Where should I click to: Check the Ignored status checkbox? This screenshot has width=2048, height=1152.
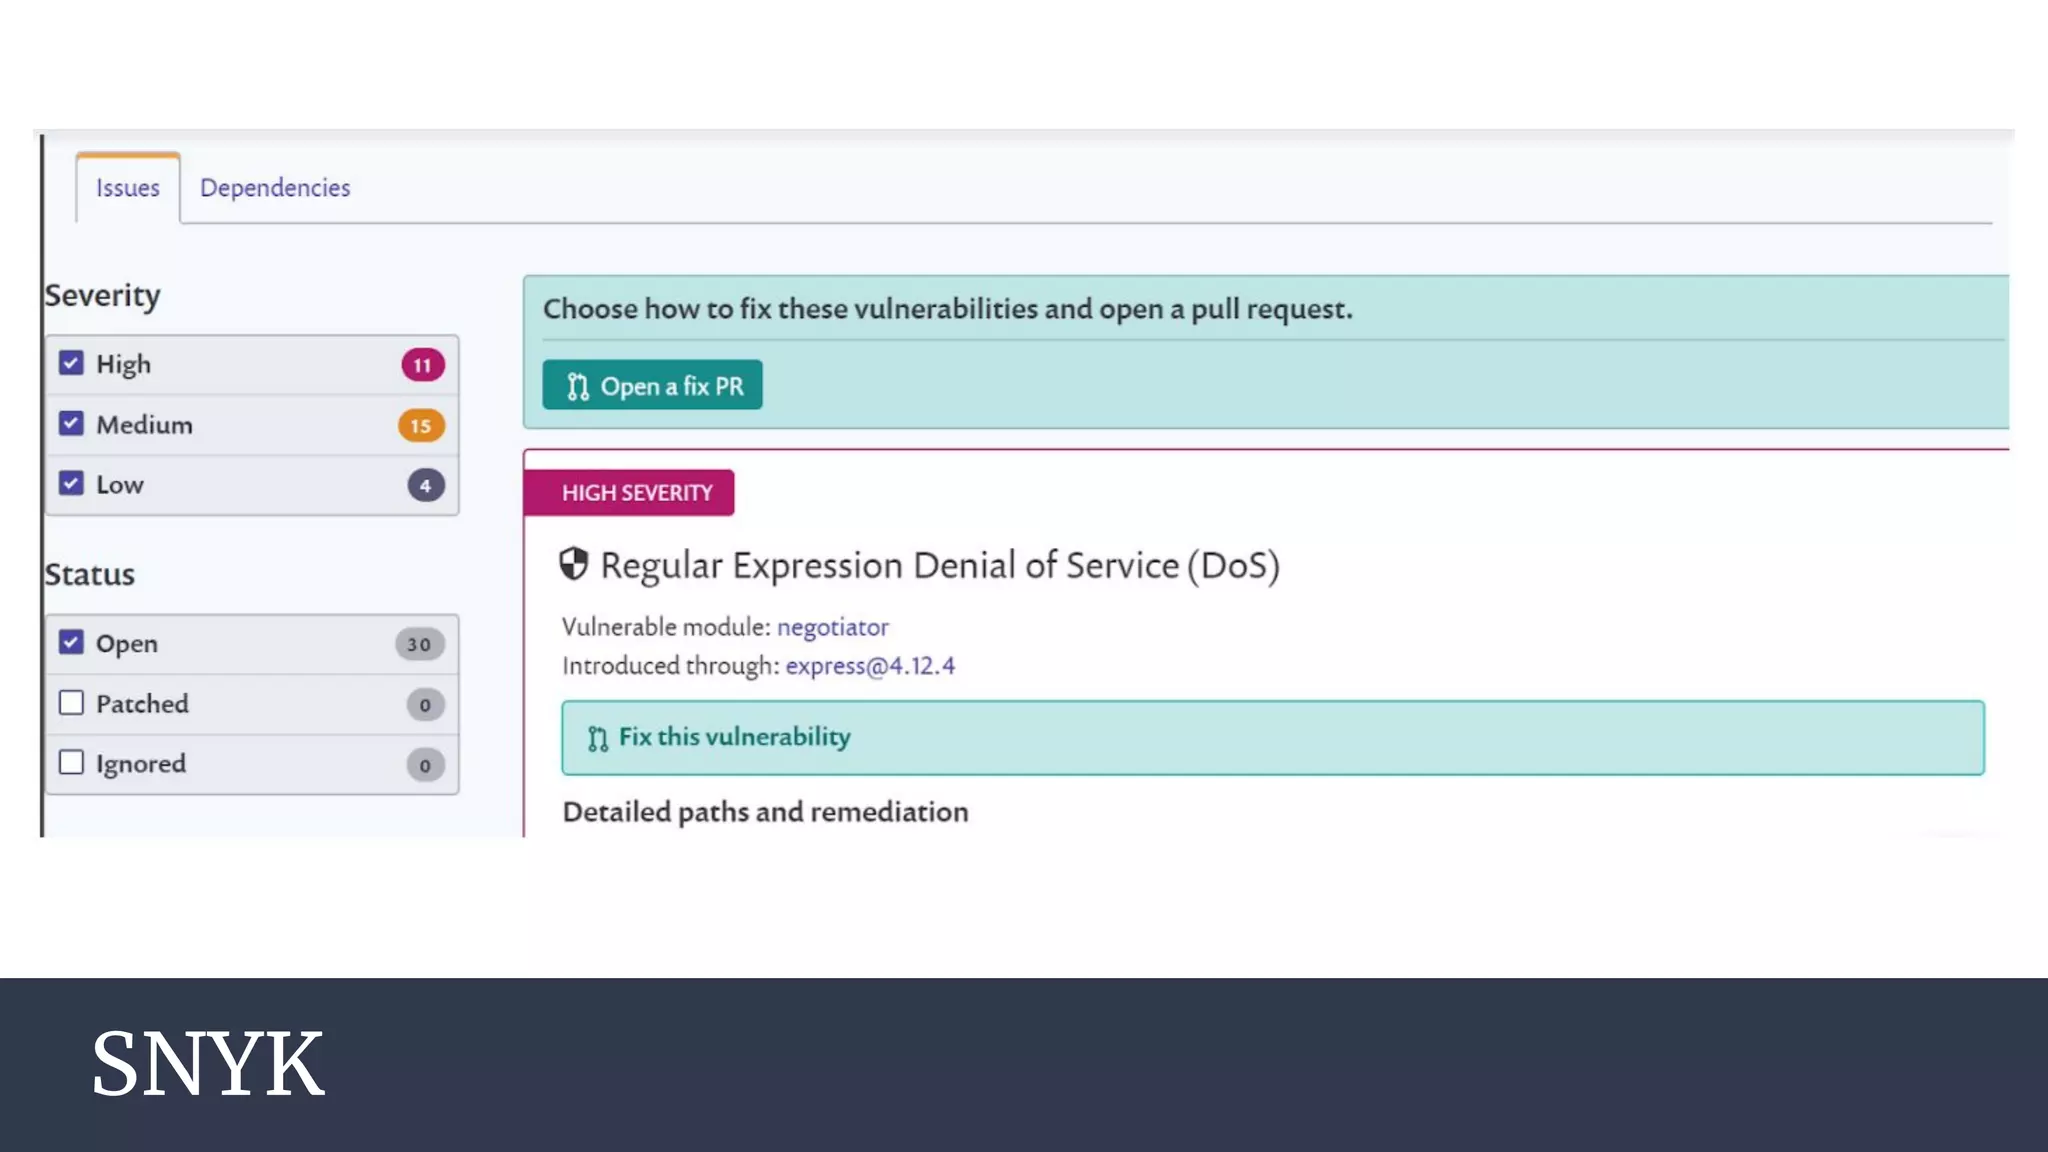tap(71, 762)
